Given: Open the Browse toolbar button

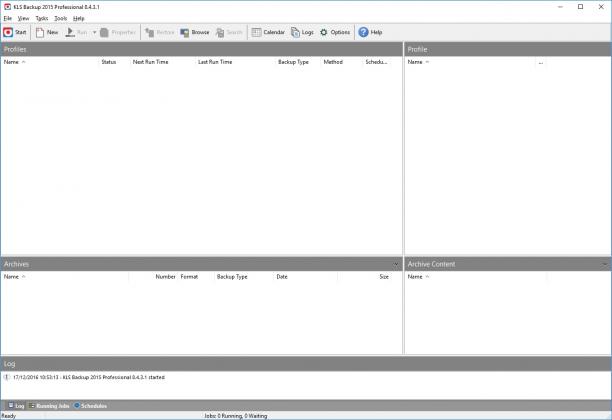Looking at the screenshot, I should coord(195,32).
